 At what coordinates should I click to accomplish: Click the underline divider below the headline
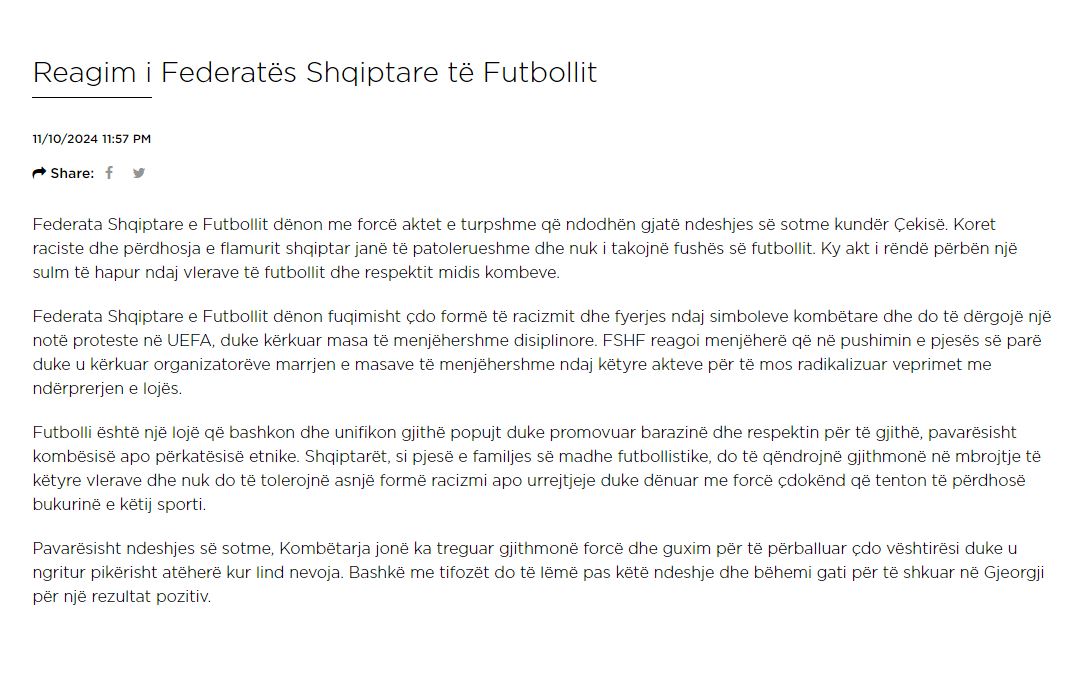(92, 97)
